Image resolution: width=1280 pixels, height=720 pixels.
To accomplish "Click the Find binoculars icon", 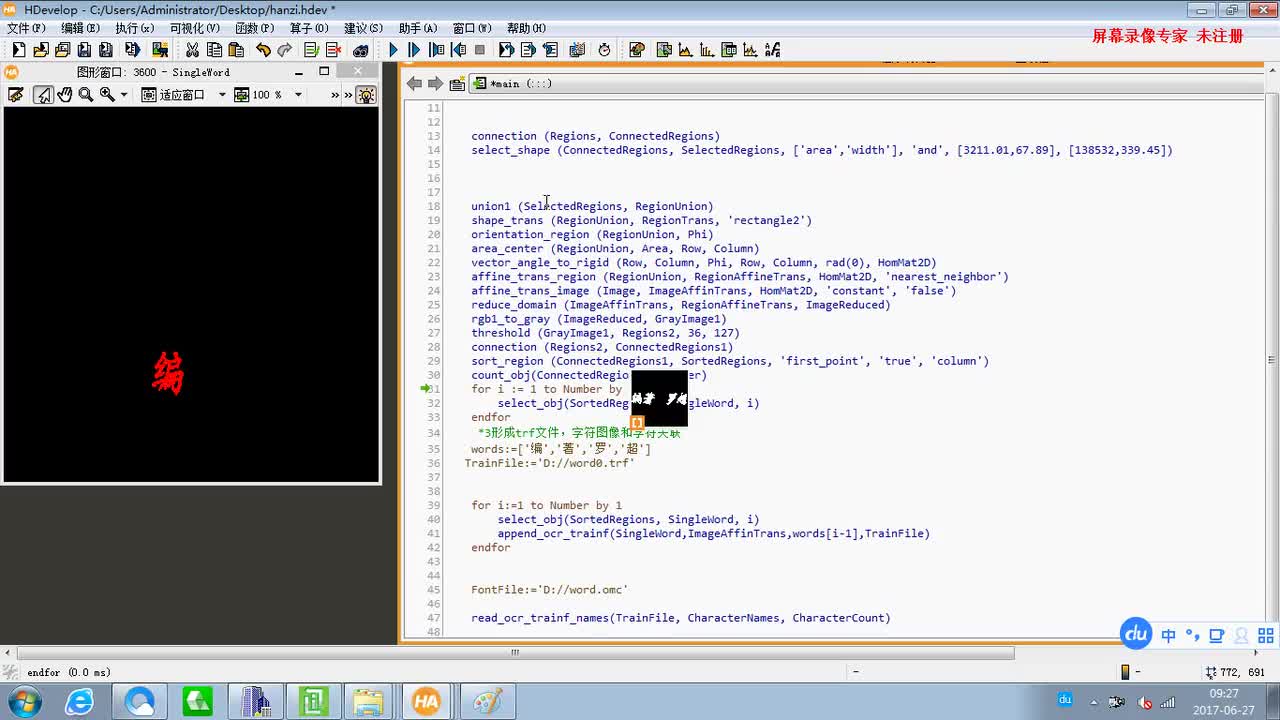I will (x=361, y=50).
